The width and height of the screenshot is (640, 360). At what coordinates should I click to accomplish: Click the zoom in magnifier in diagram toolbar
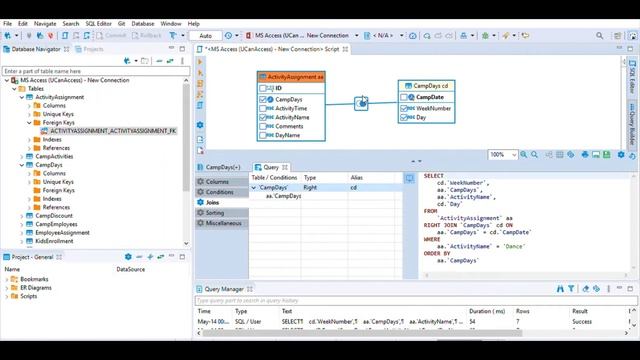523,155
